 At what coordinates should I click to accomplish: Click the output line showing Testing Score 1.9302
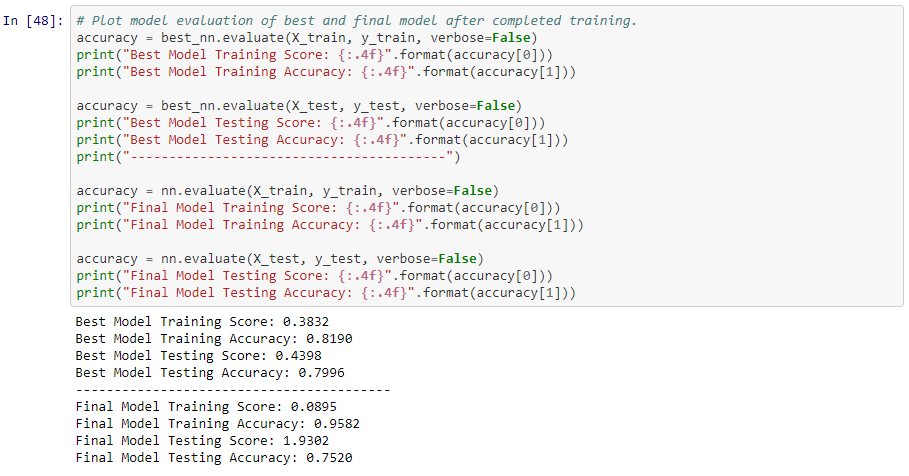(202, 440)
